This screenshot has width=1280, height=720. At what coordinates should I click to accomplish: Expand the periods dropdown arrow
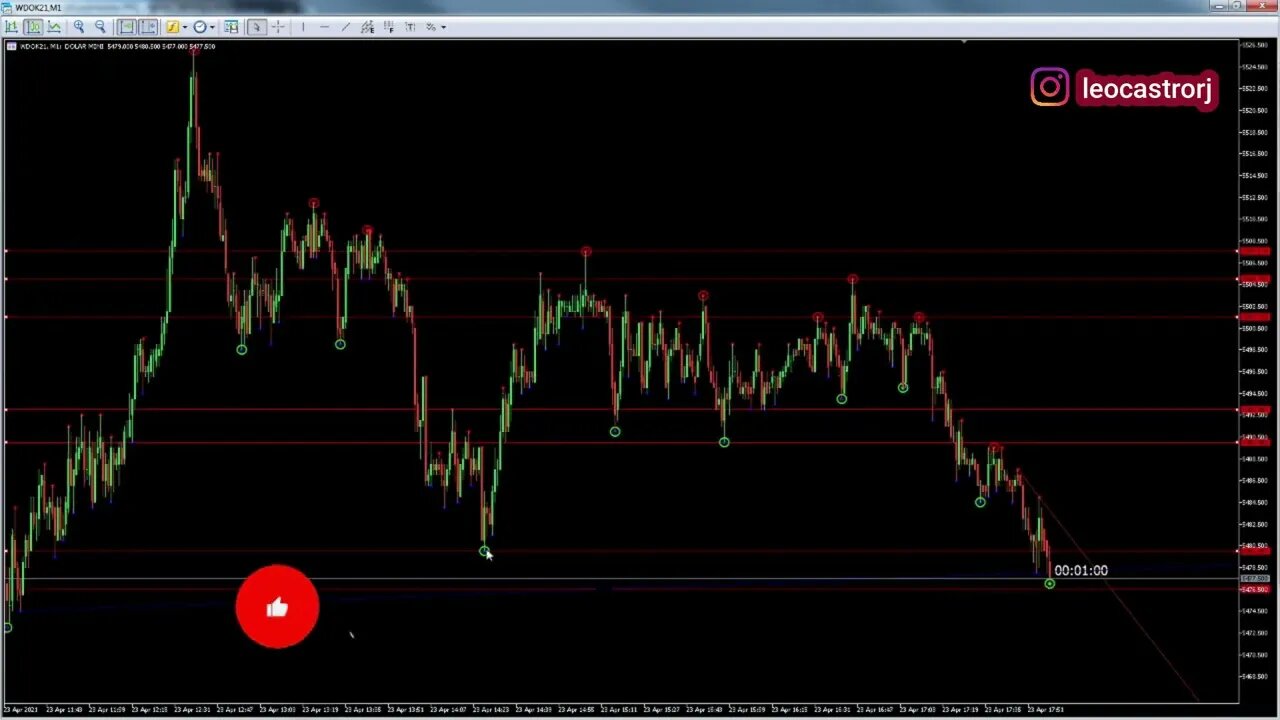212,27
